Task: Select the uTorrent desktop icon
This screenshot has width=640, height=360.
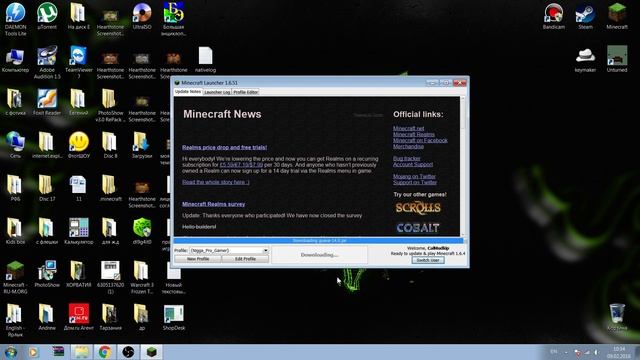Action: coord(47,16)
